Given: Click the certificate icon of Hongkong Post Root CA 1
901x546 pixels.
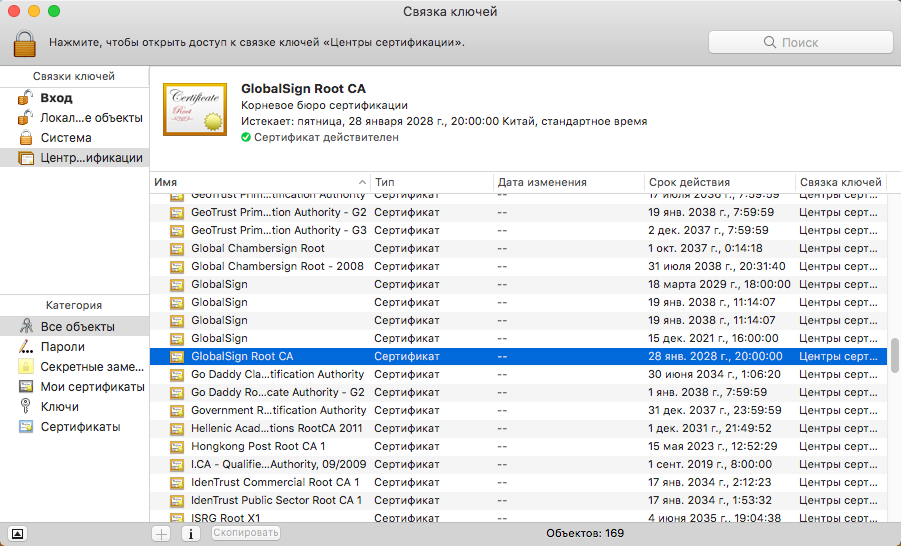Looking at the screenshot, I should click(x=177, y=447).
